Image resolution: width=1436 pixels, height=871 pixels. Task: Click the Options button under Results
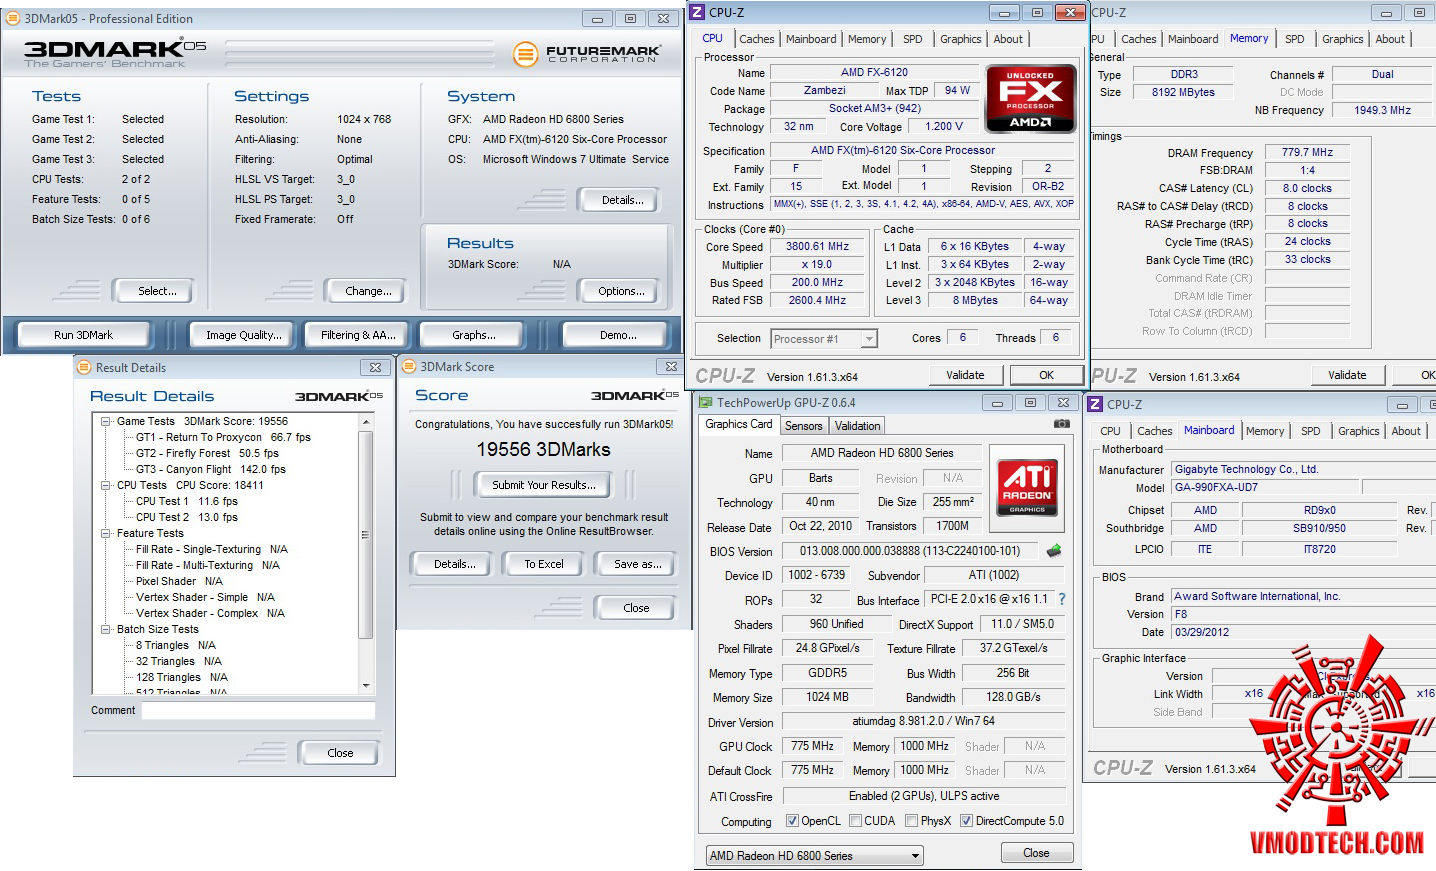(x=621, y=291)
